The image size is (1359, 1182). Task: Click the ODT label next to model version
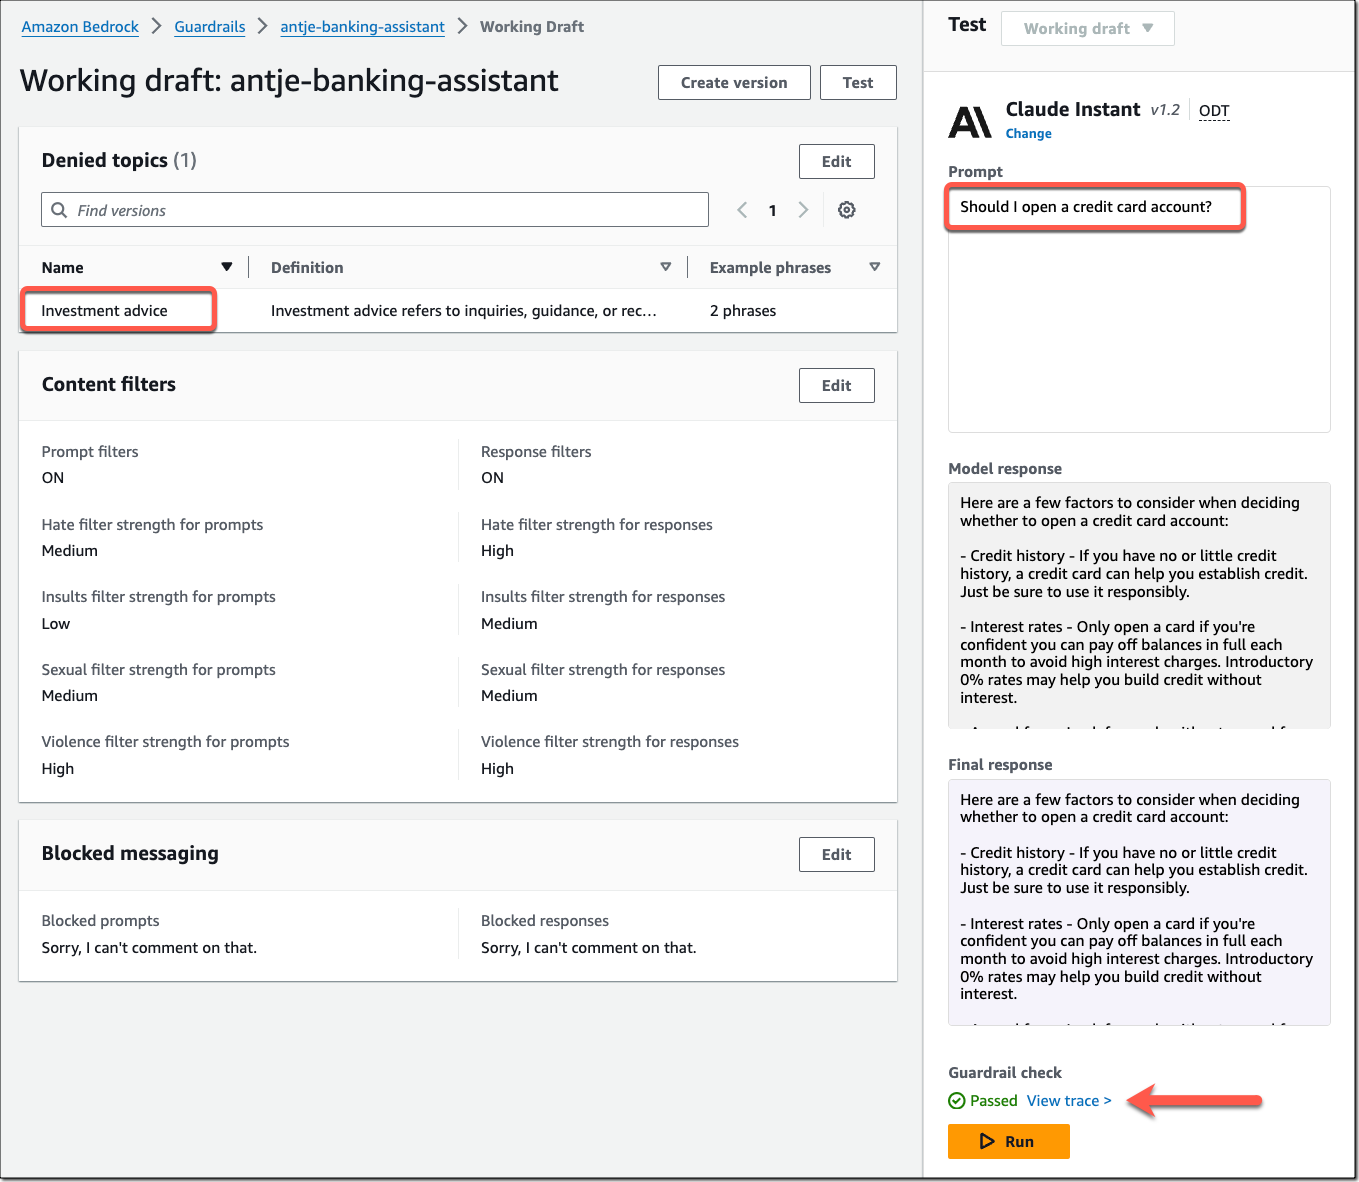[1214, 111]
